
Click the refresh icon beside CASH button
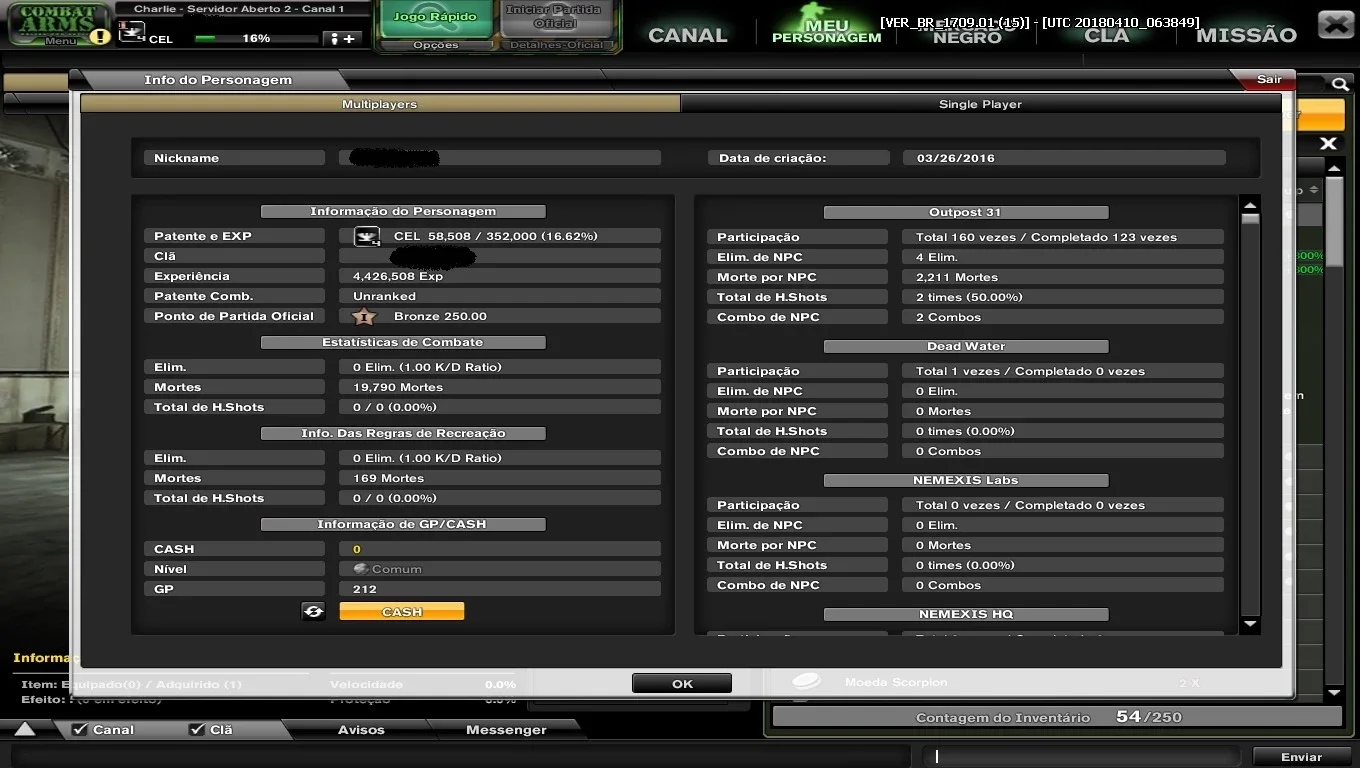click(x=313, y=611)
